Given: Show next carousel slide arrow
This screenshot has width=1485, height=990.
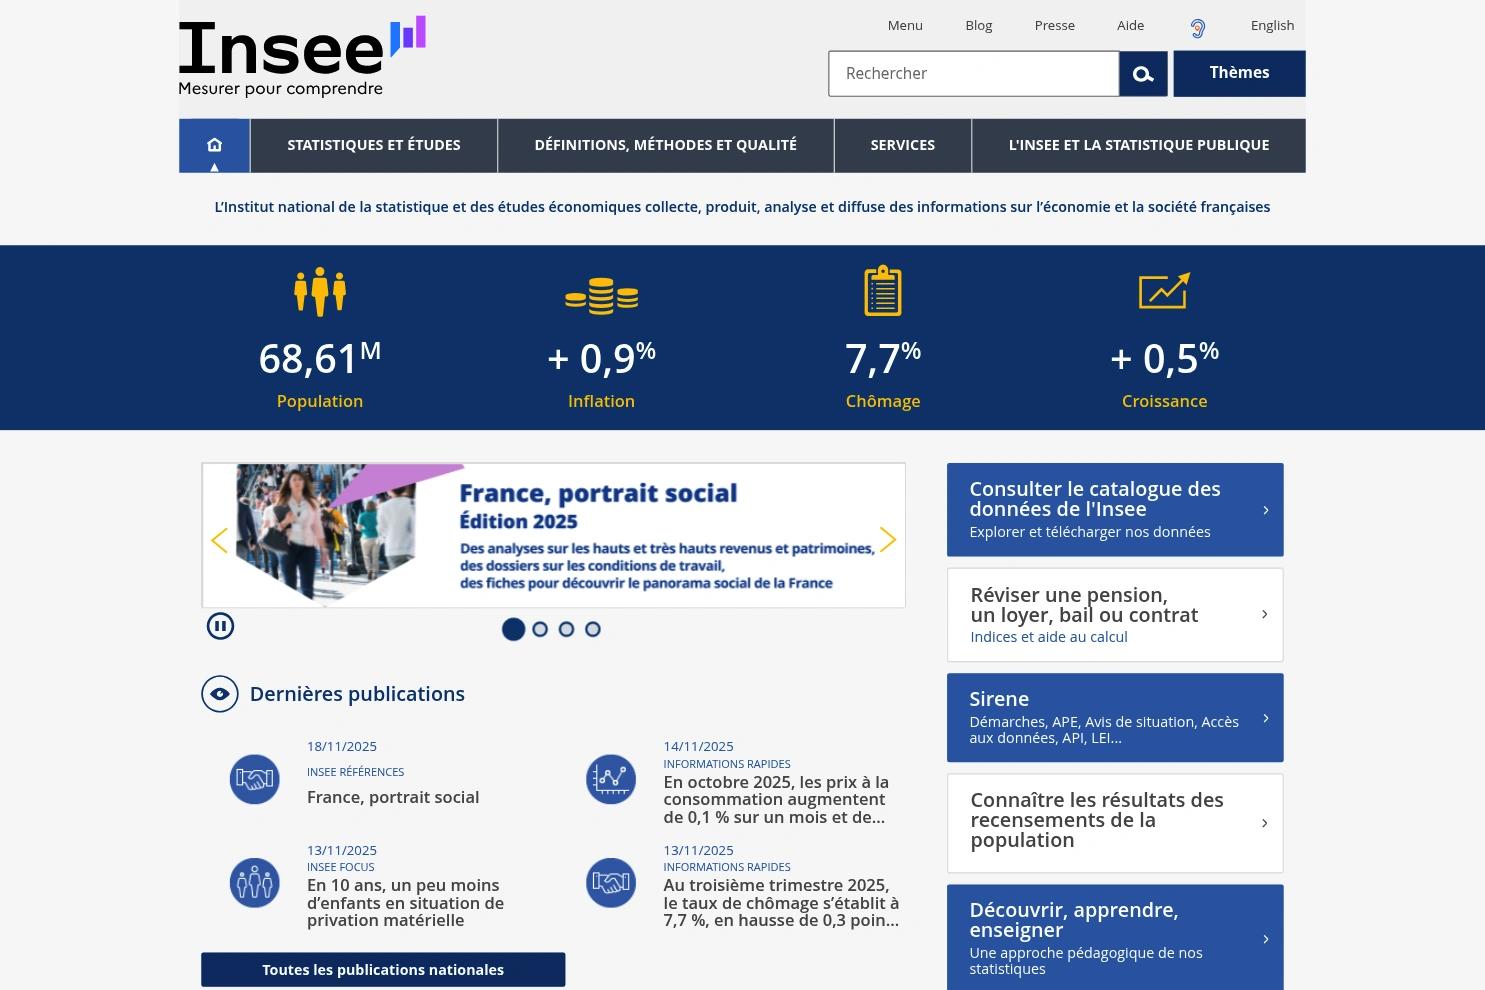Looking at the screenshot, I should [x=887, y=540].
